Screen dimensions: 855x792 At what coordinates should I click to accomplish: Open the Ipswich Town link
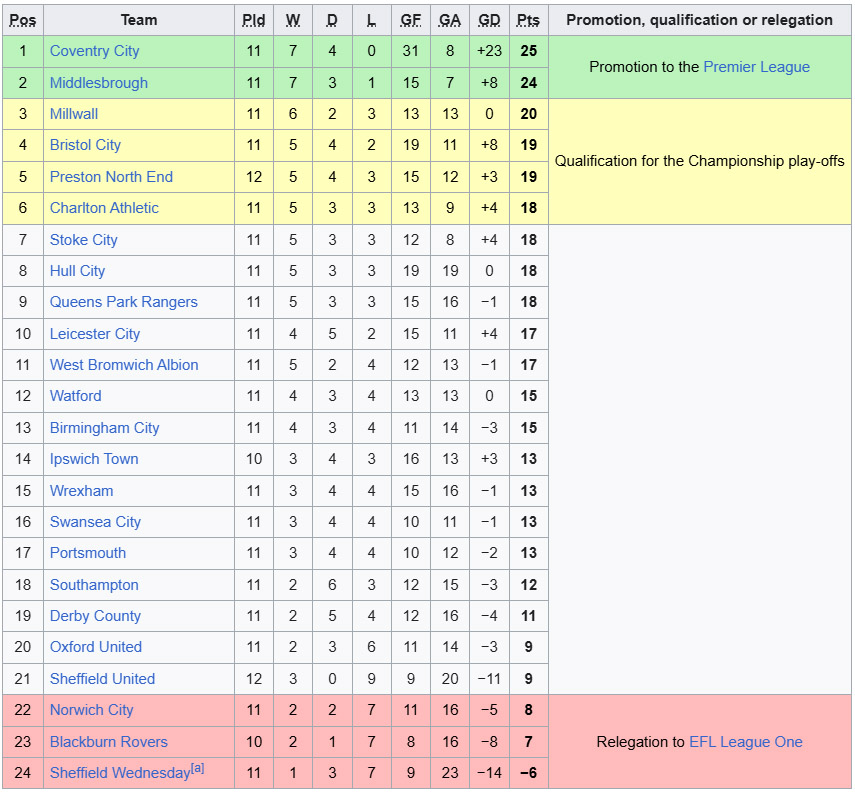click(x=94, y=459)
